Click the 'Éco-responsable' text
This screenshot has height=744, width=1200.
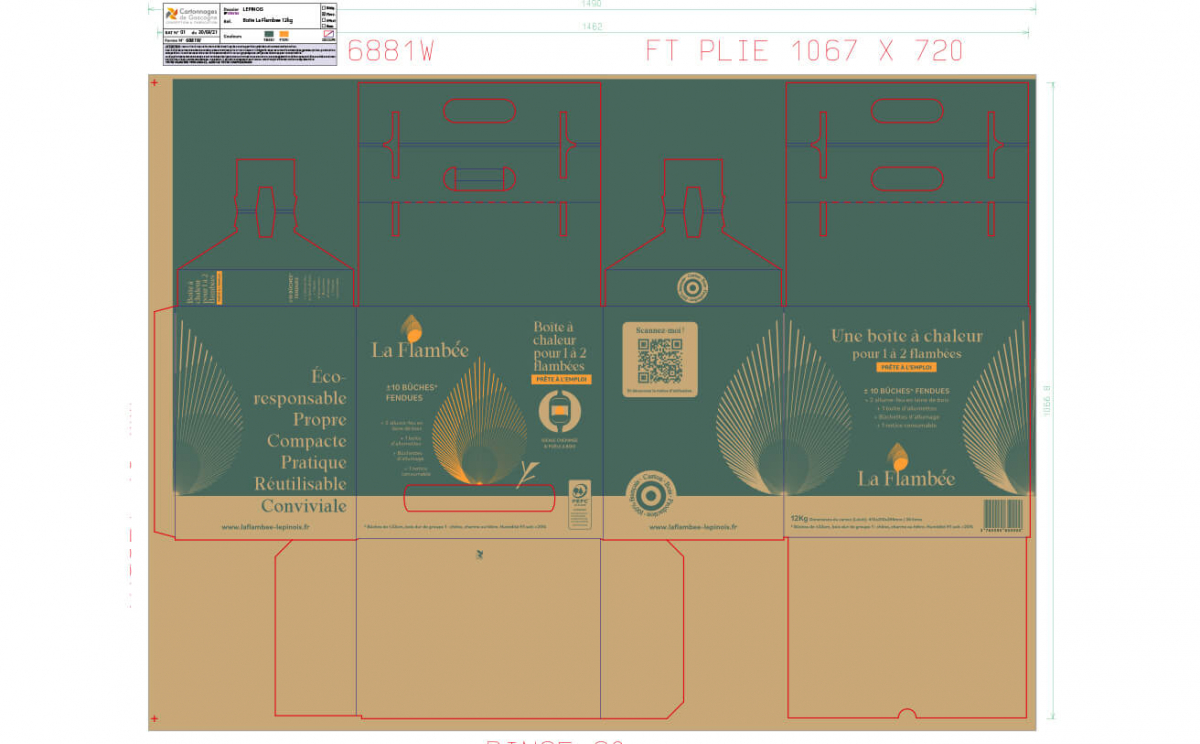click(x=299, y=388)
